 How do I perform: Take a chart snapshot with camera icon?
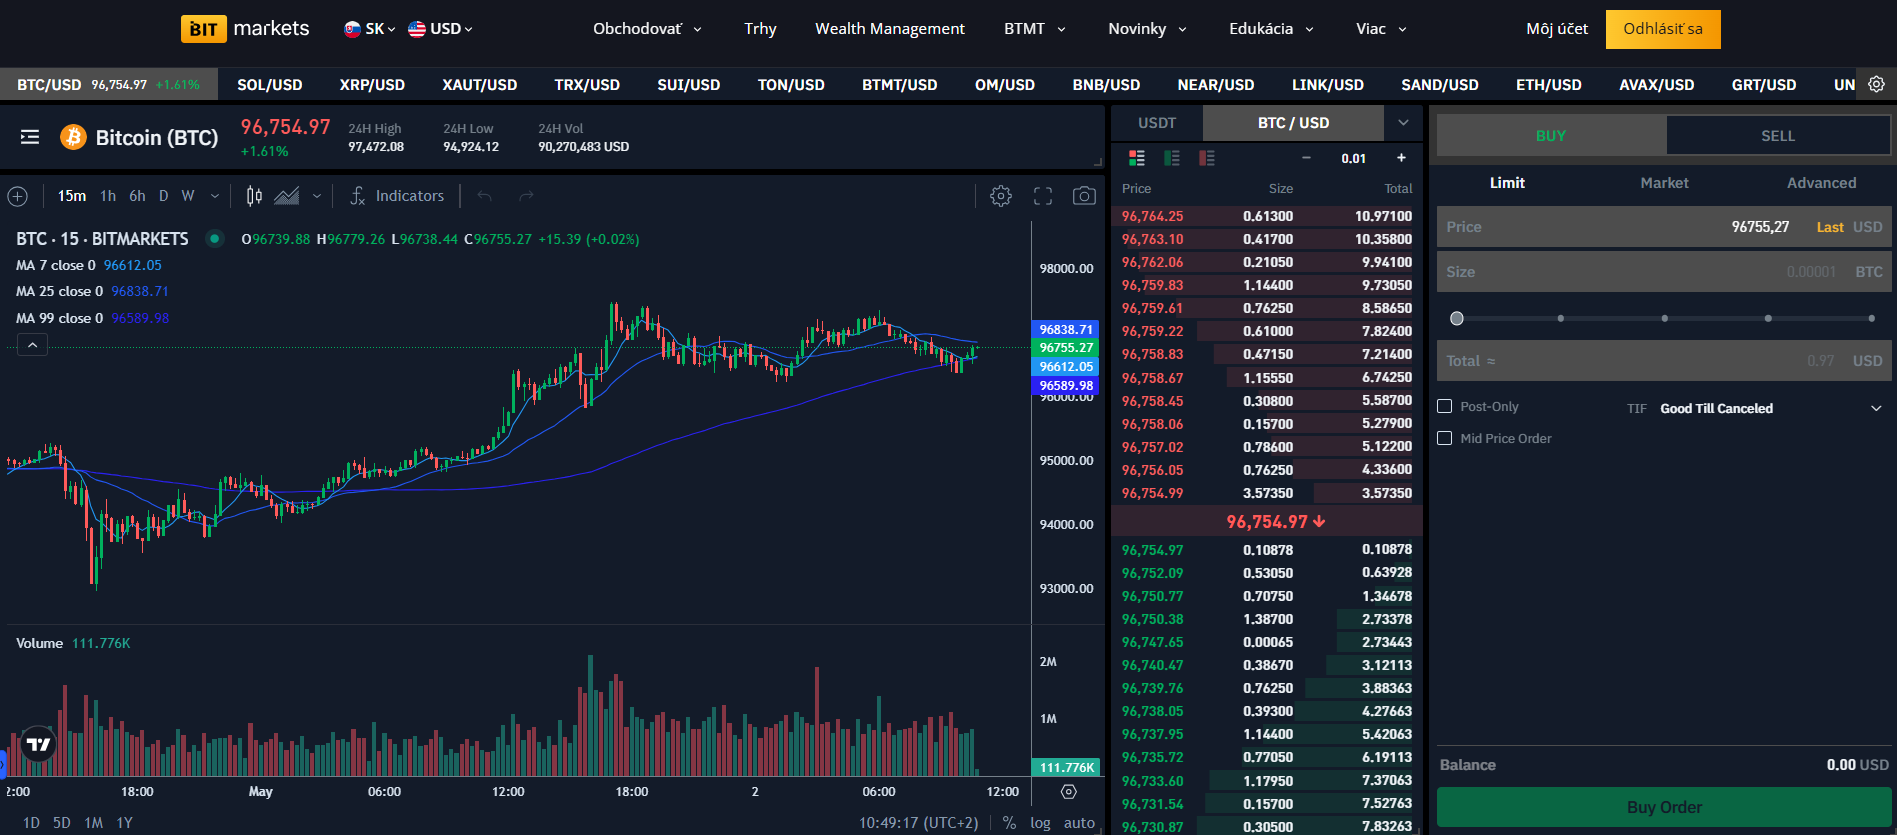coord(1084,196)
